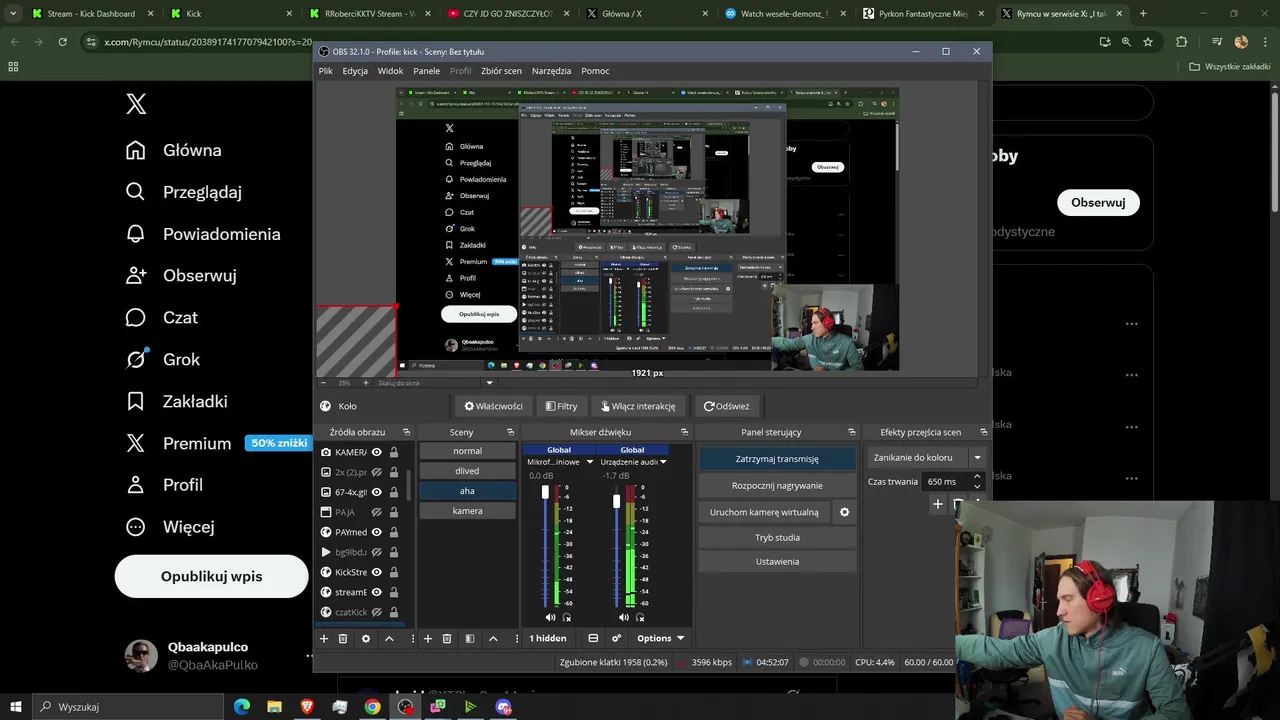Move source up in Źródła obrazu toolbar
This screenshot has height=720, width=1280.
389,638
